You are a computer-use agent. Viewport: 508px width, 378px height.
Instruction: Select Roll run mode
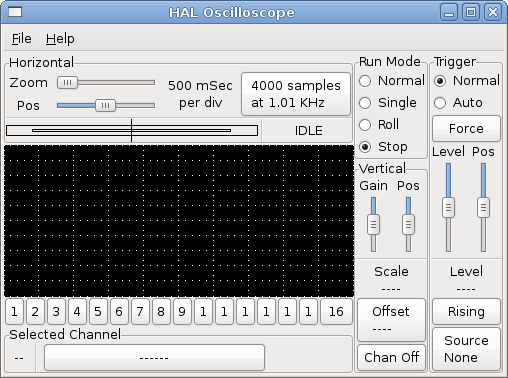tap(379, 125)
